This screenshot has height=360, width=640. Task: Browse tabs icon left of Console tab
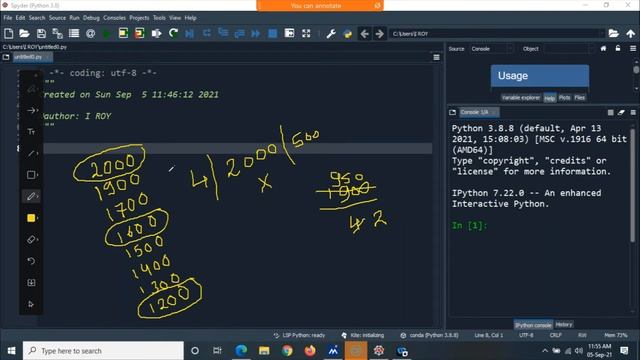click(x=452, y=112)
